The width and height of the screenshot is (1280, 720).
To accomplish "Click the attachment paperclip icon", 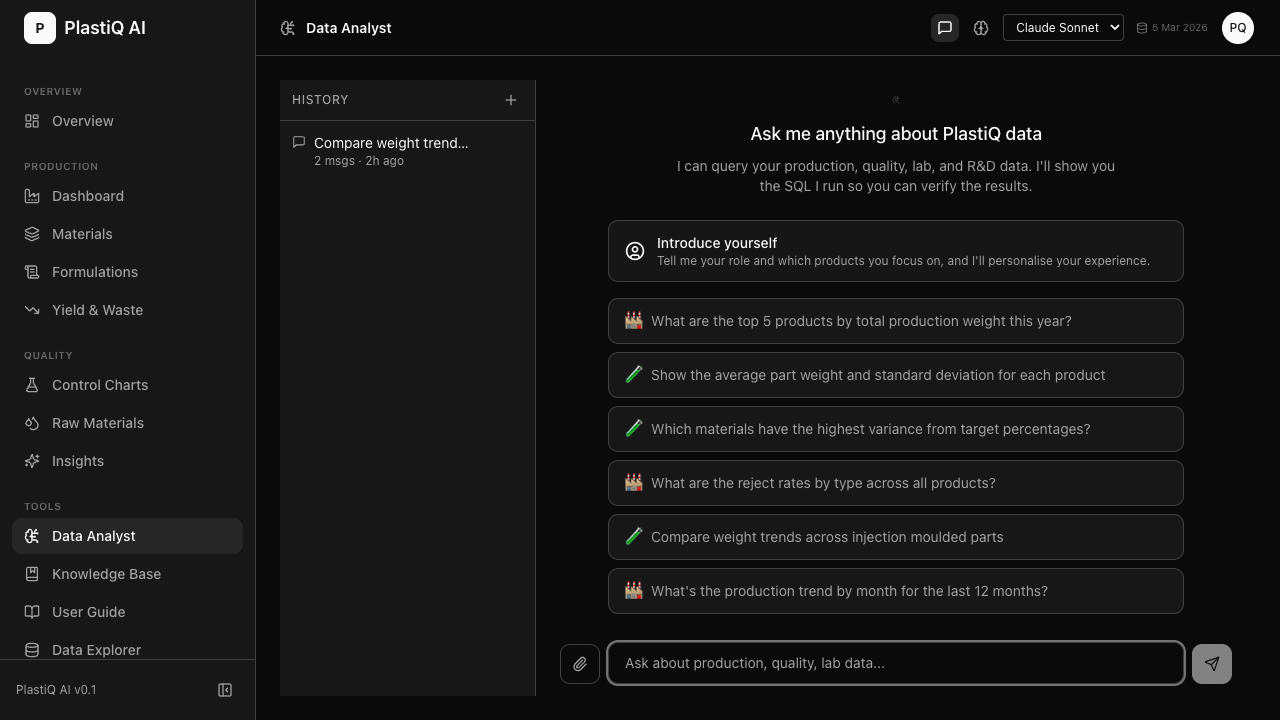I will 579,663.
